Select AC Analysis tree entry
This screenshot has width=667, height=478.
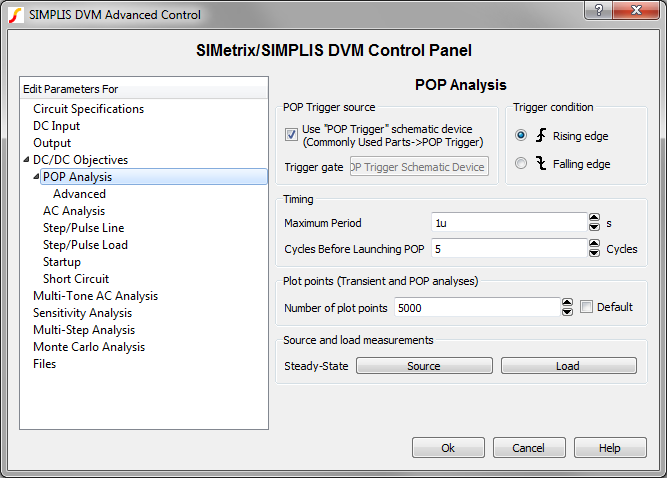(x=74, y=211)
